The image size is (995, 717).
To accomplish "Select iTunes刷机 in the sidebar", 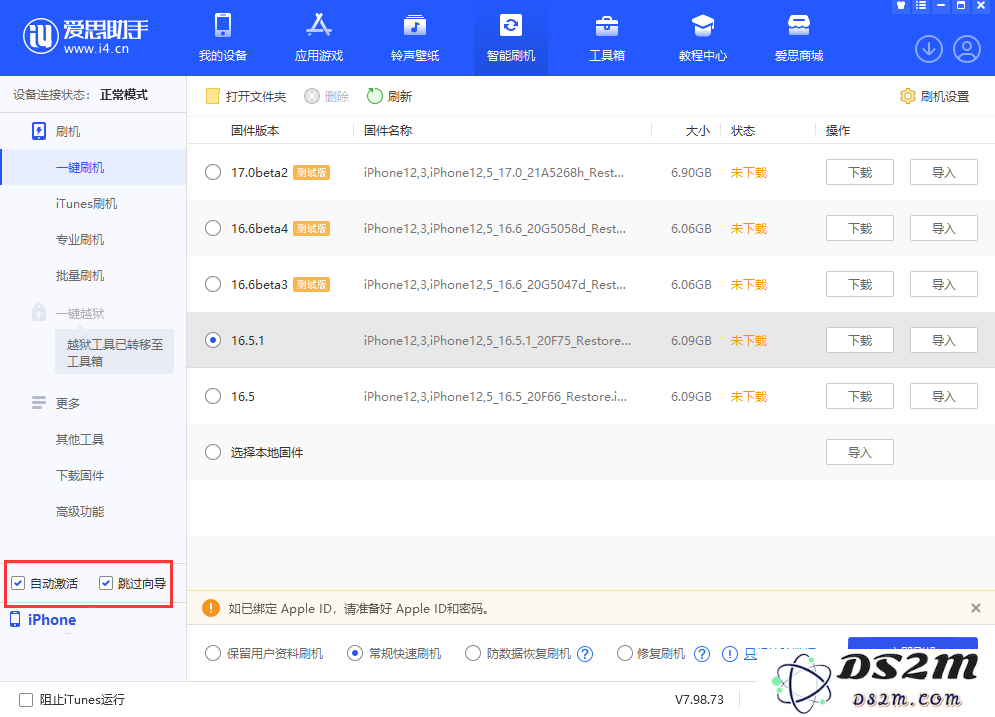I will tap(86, 204).
